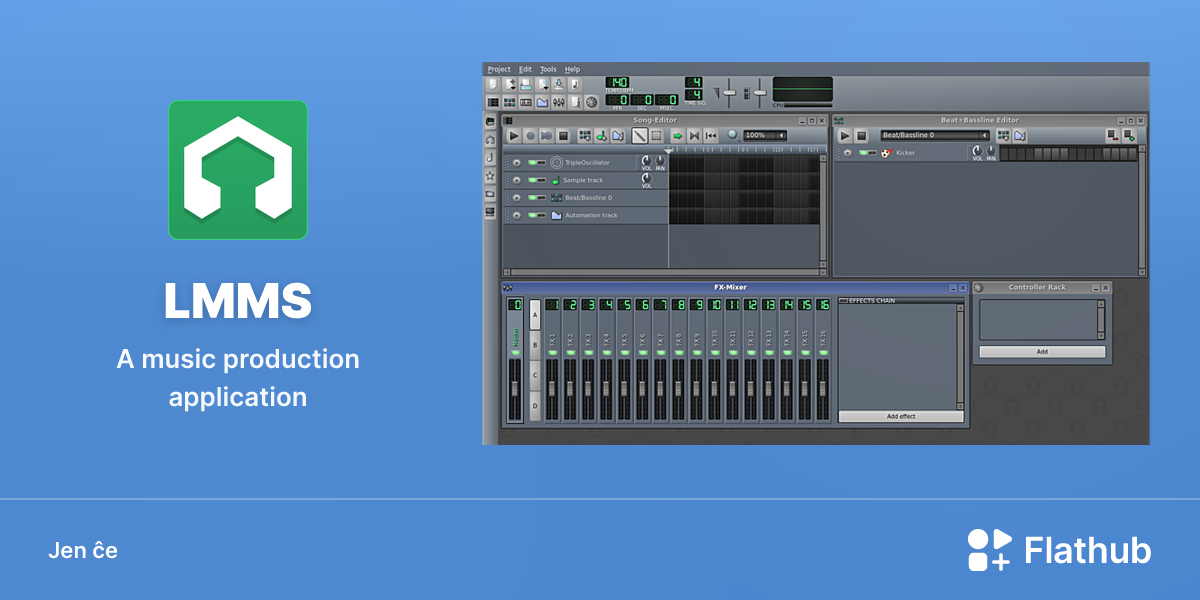Add beat step icon in Beat+Bassline Editor
Screen dimensions: 1200x600
(x=1129, y=135)
